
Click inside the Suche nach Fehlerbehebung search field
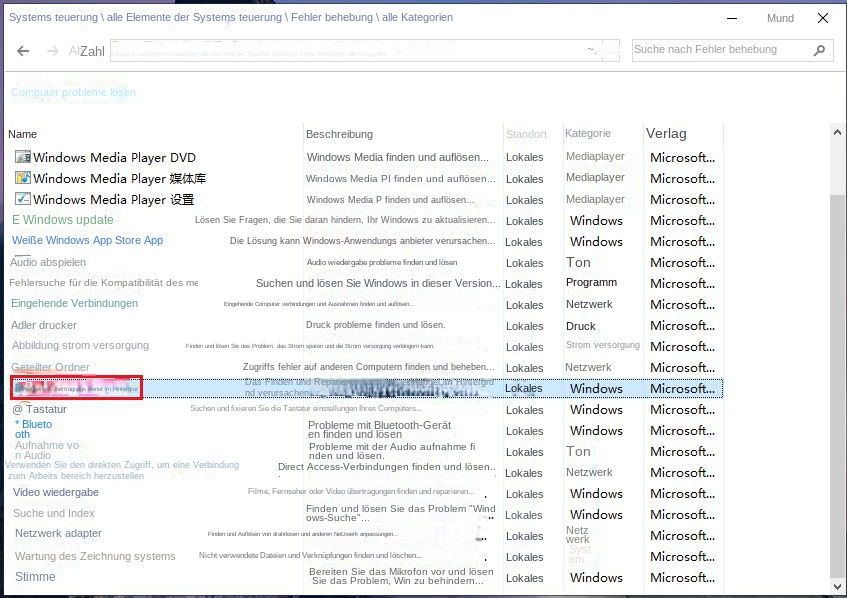coord(720,49)
